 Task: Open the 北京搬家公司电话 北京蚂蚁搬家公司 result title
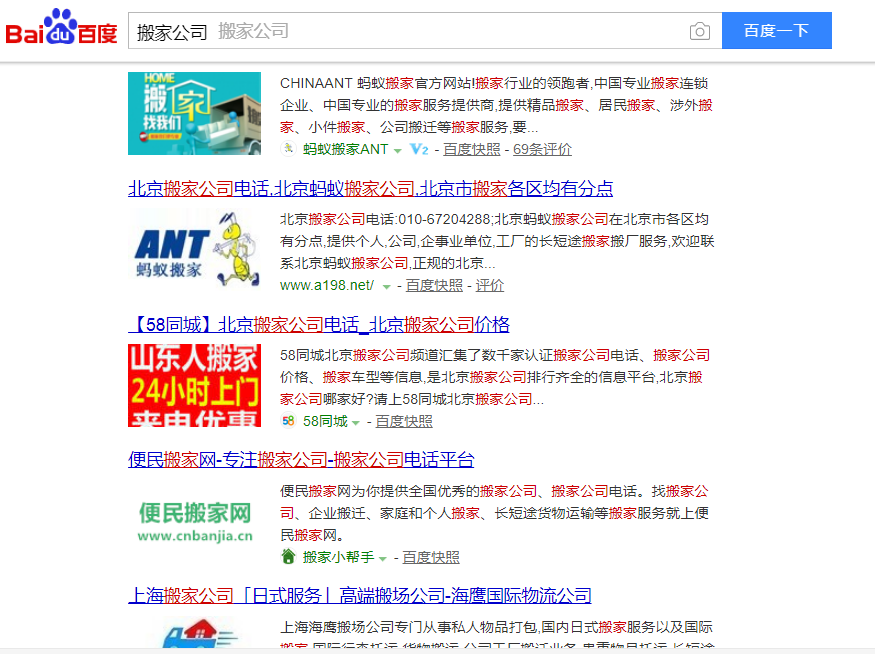coord(370,188)
